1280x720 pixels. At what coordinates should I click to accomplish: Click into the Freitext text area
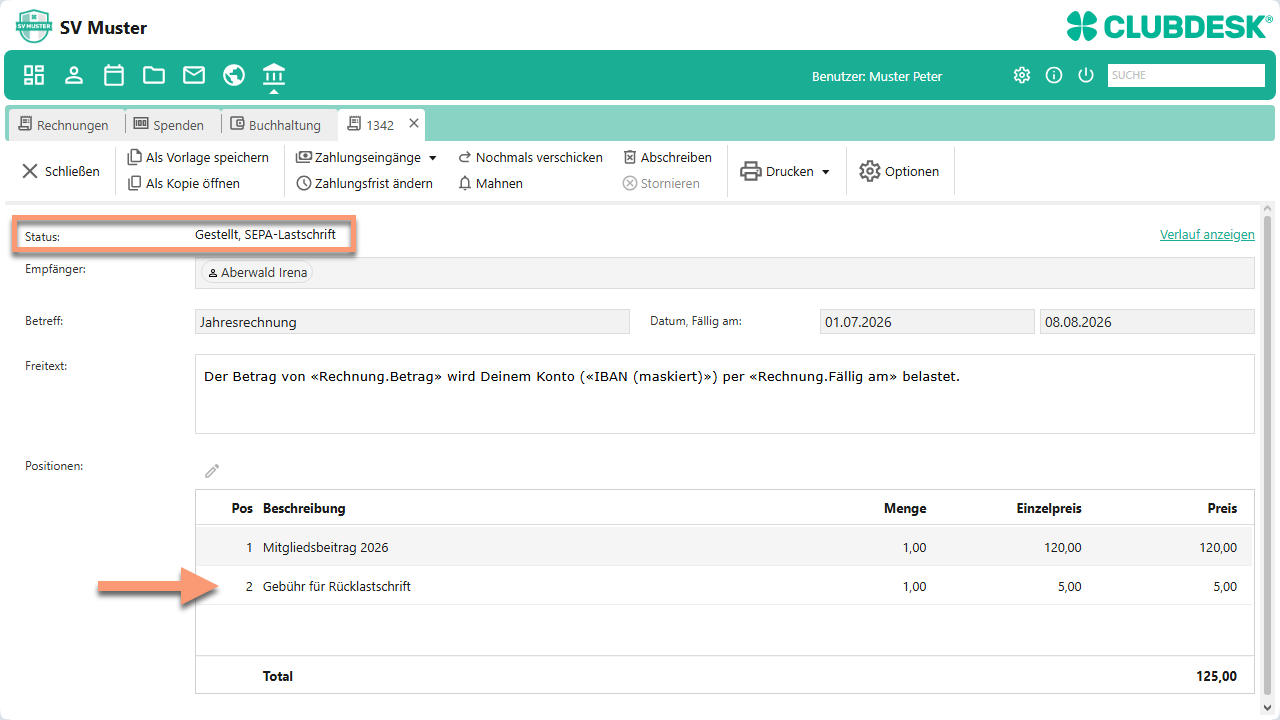pos(725,394)
